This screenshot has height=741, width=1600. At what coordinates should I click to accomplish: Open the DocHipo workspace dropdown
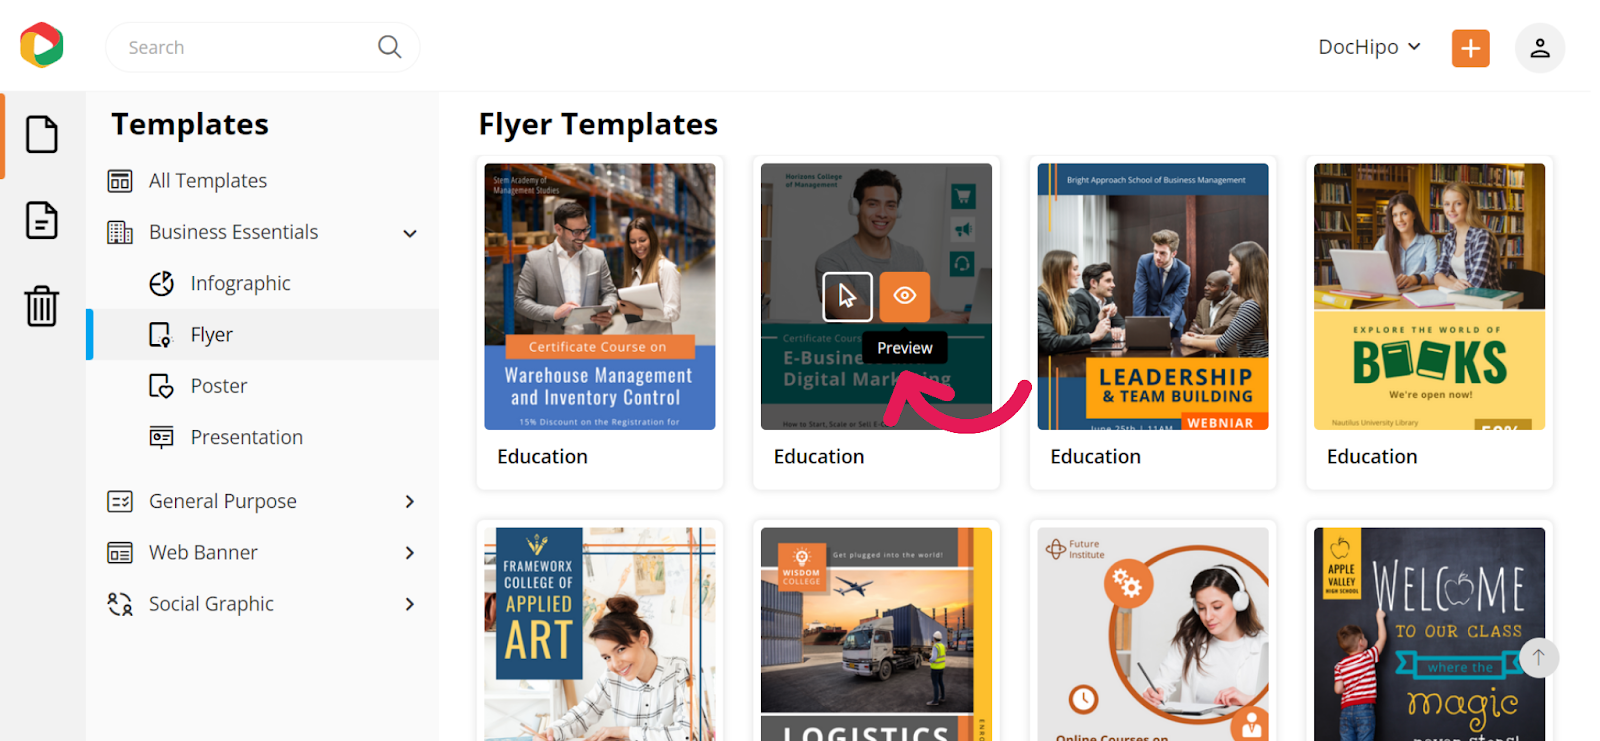tap(1369, 47)
